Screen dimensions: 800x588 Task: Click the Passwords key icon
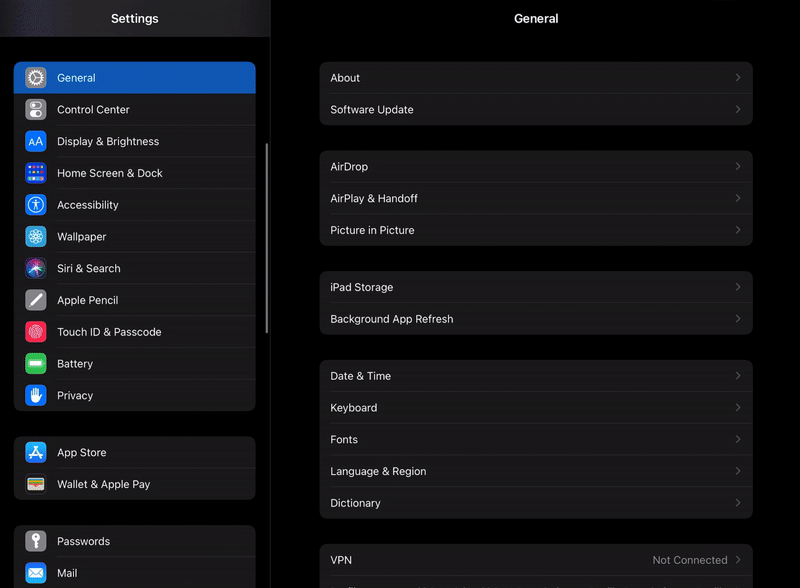pyautogui.click(x=36, y=541)
